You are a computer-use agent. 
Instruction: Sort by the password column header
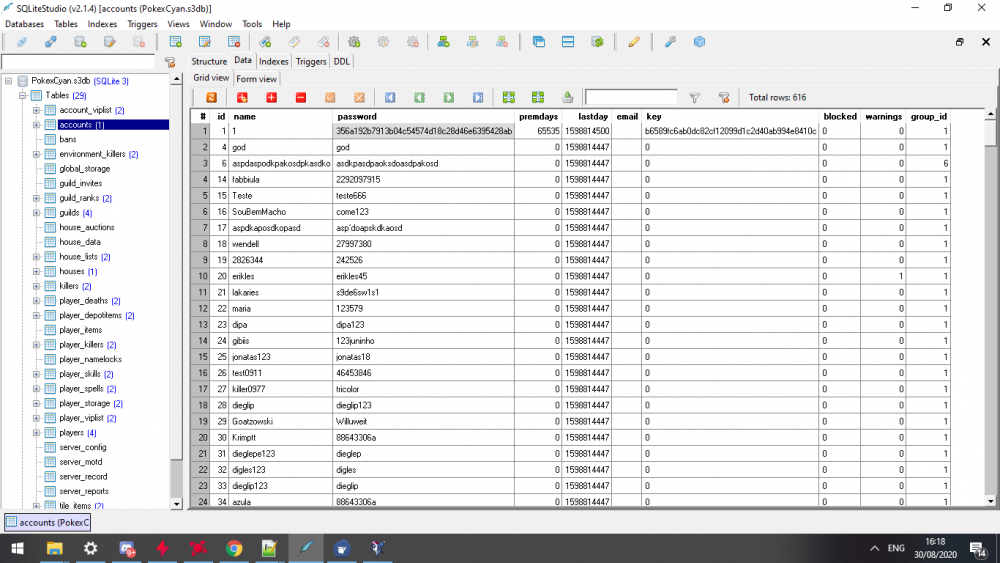423,117
